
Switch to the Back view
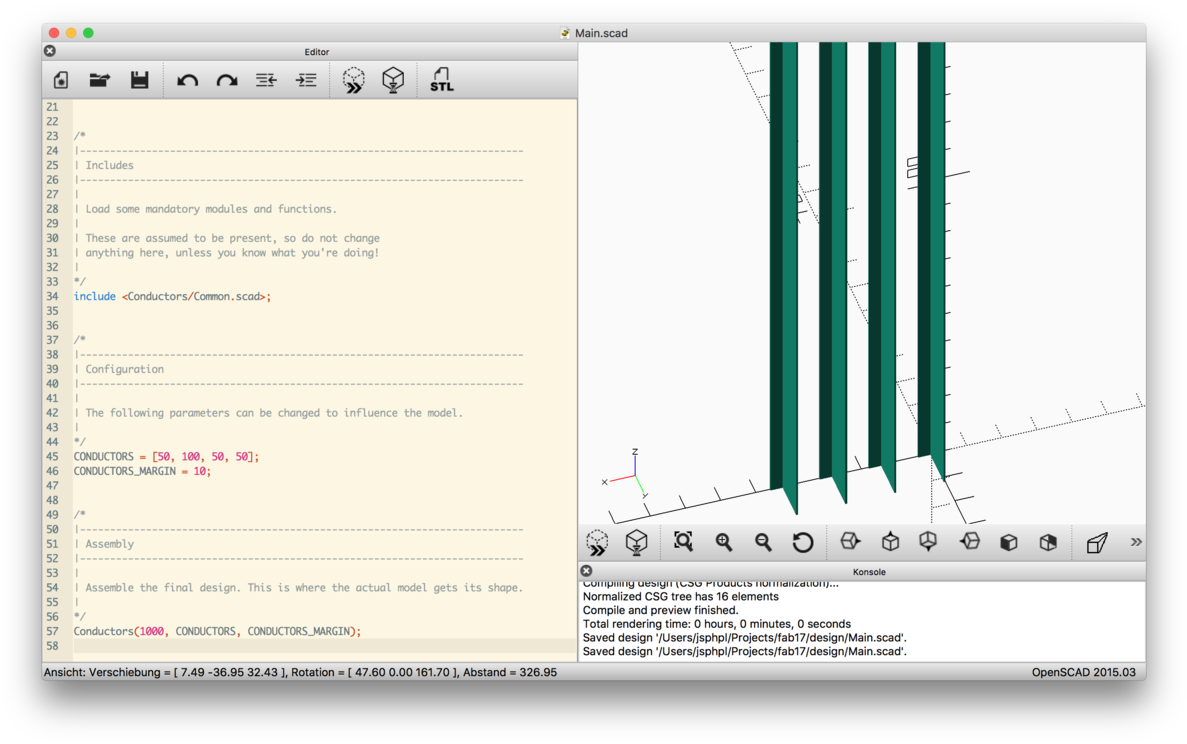1048,542
